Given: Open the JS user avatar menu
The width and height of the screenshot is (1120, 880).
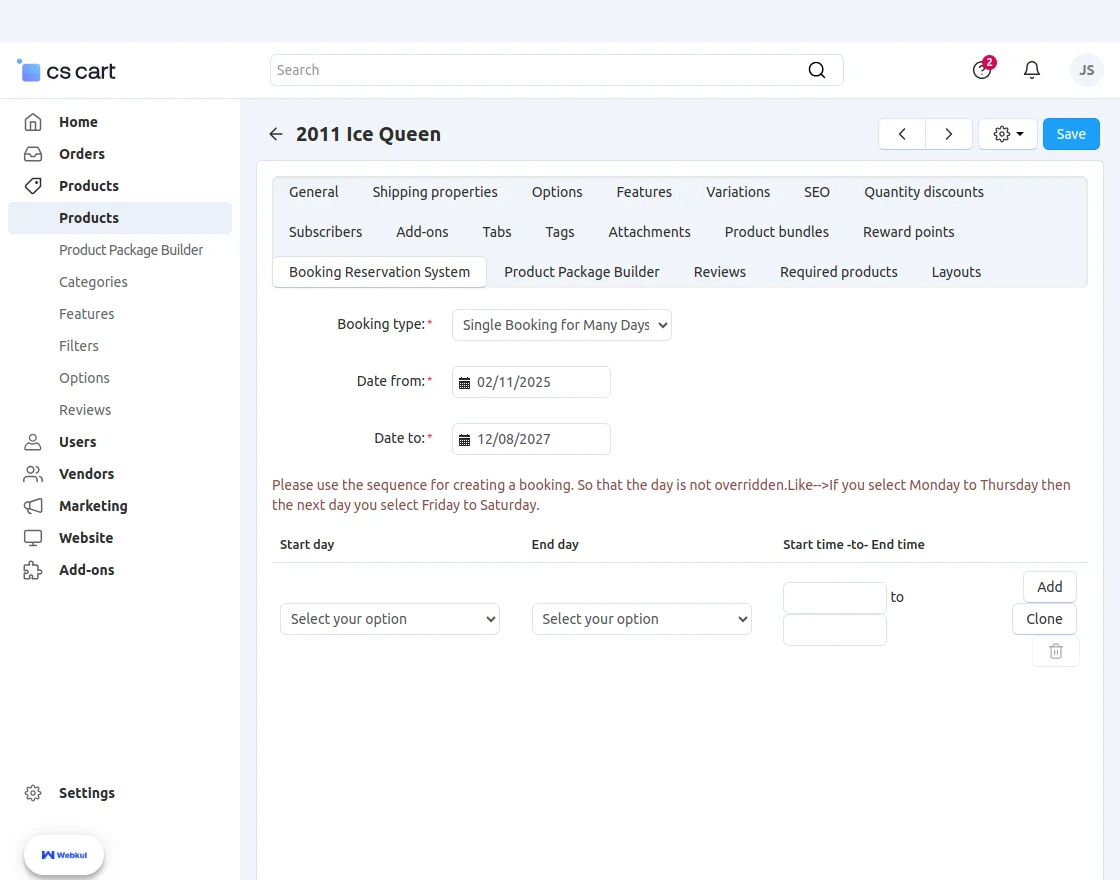Looking at the screenshot, I should (x=1086, y=70).
